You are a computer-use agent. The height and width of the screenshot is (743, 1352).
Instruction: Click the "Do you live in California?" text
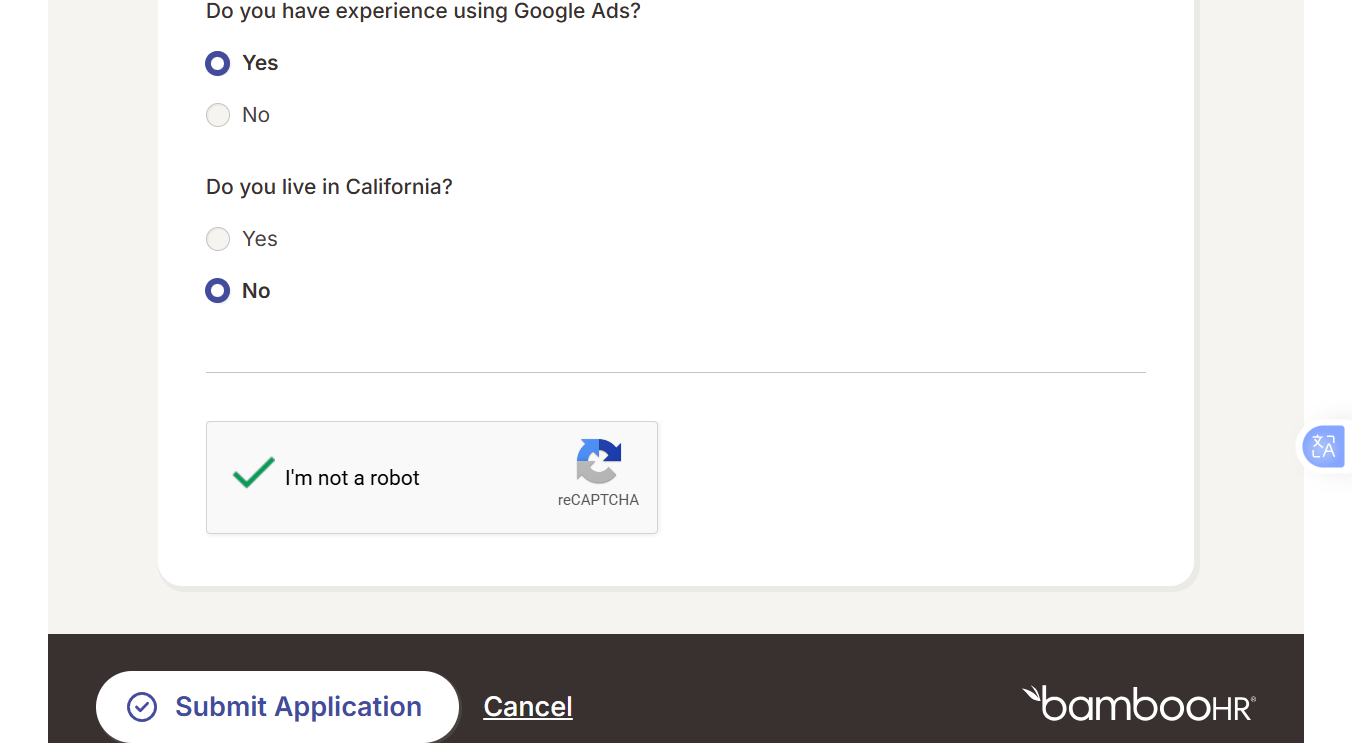329,187
